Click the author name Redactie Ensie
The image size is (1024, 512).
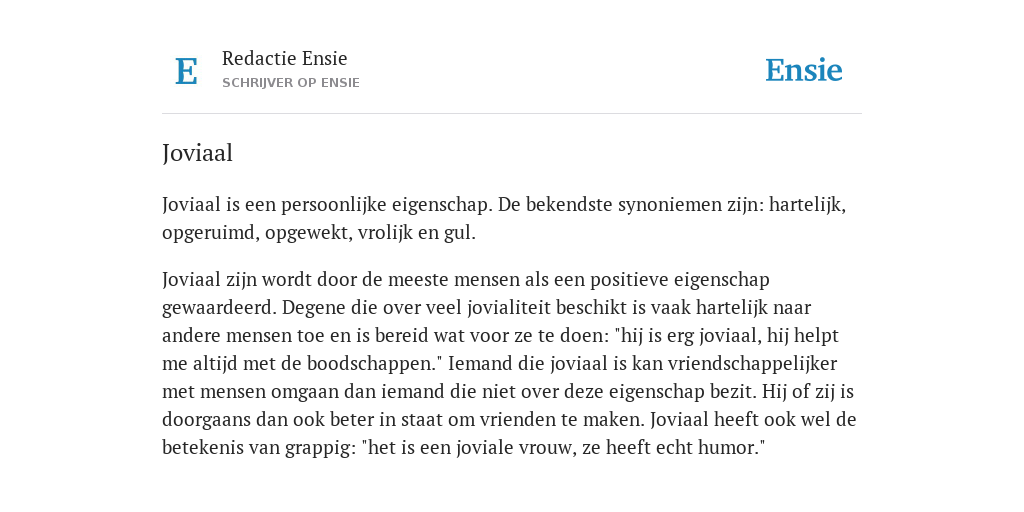coord(285,58)
